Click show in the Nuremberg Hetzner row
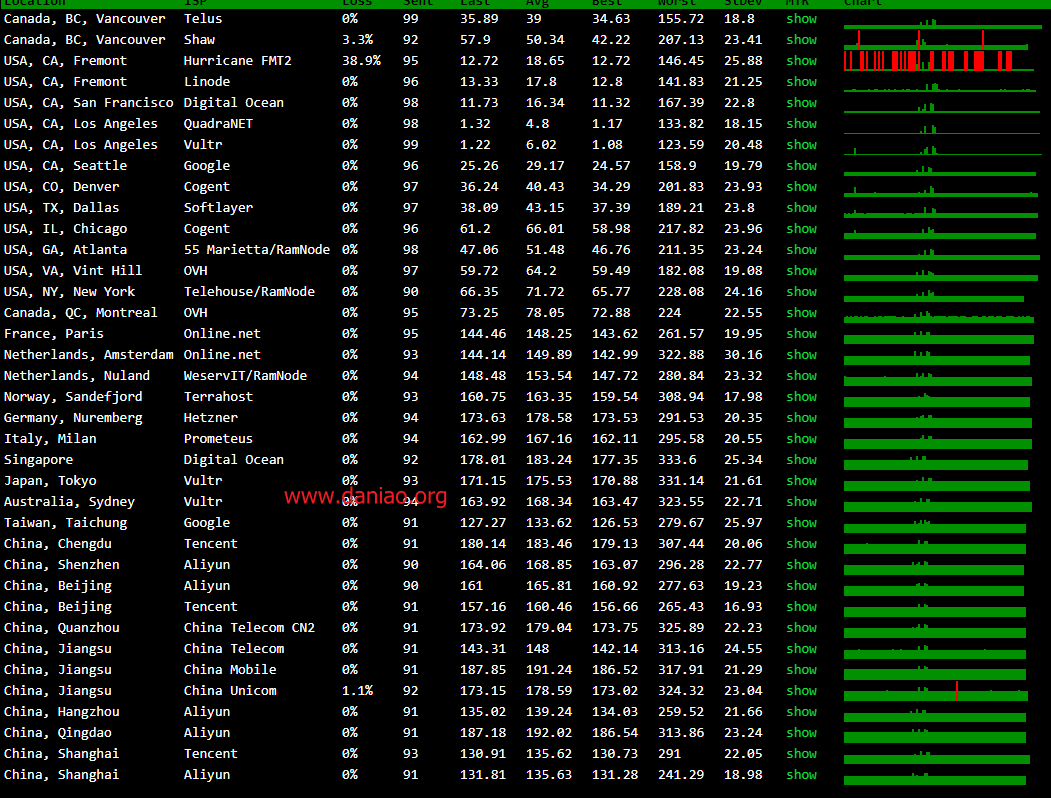The image size is (1051, 798). (x=801, y=417)
